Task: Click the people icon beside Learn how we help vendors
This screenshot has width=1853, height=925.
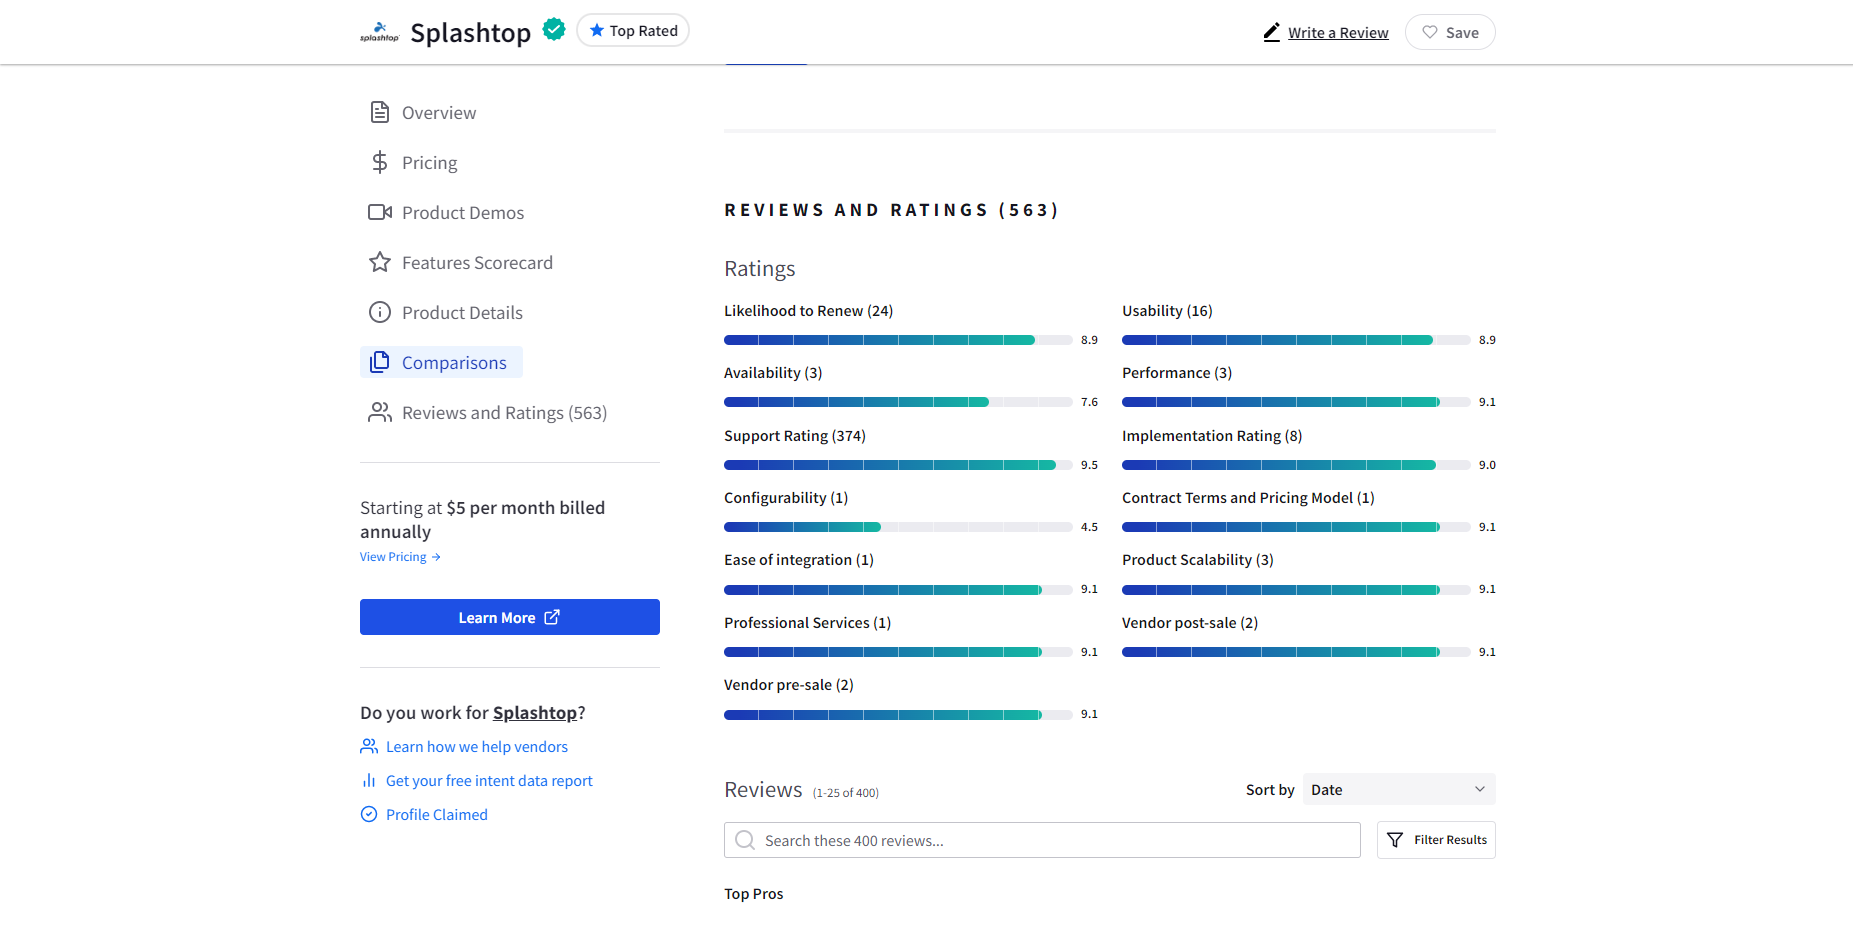Action: tap(369, 746)
